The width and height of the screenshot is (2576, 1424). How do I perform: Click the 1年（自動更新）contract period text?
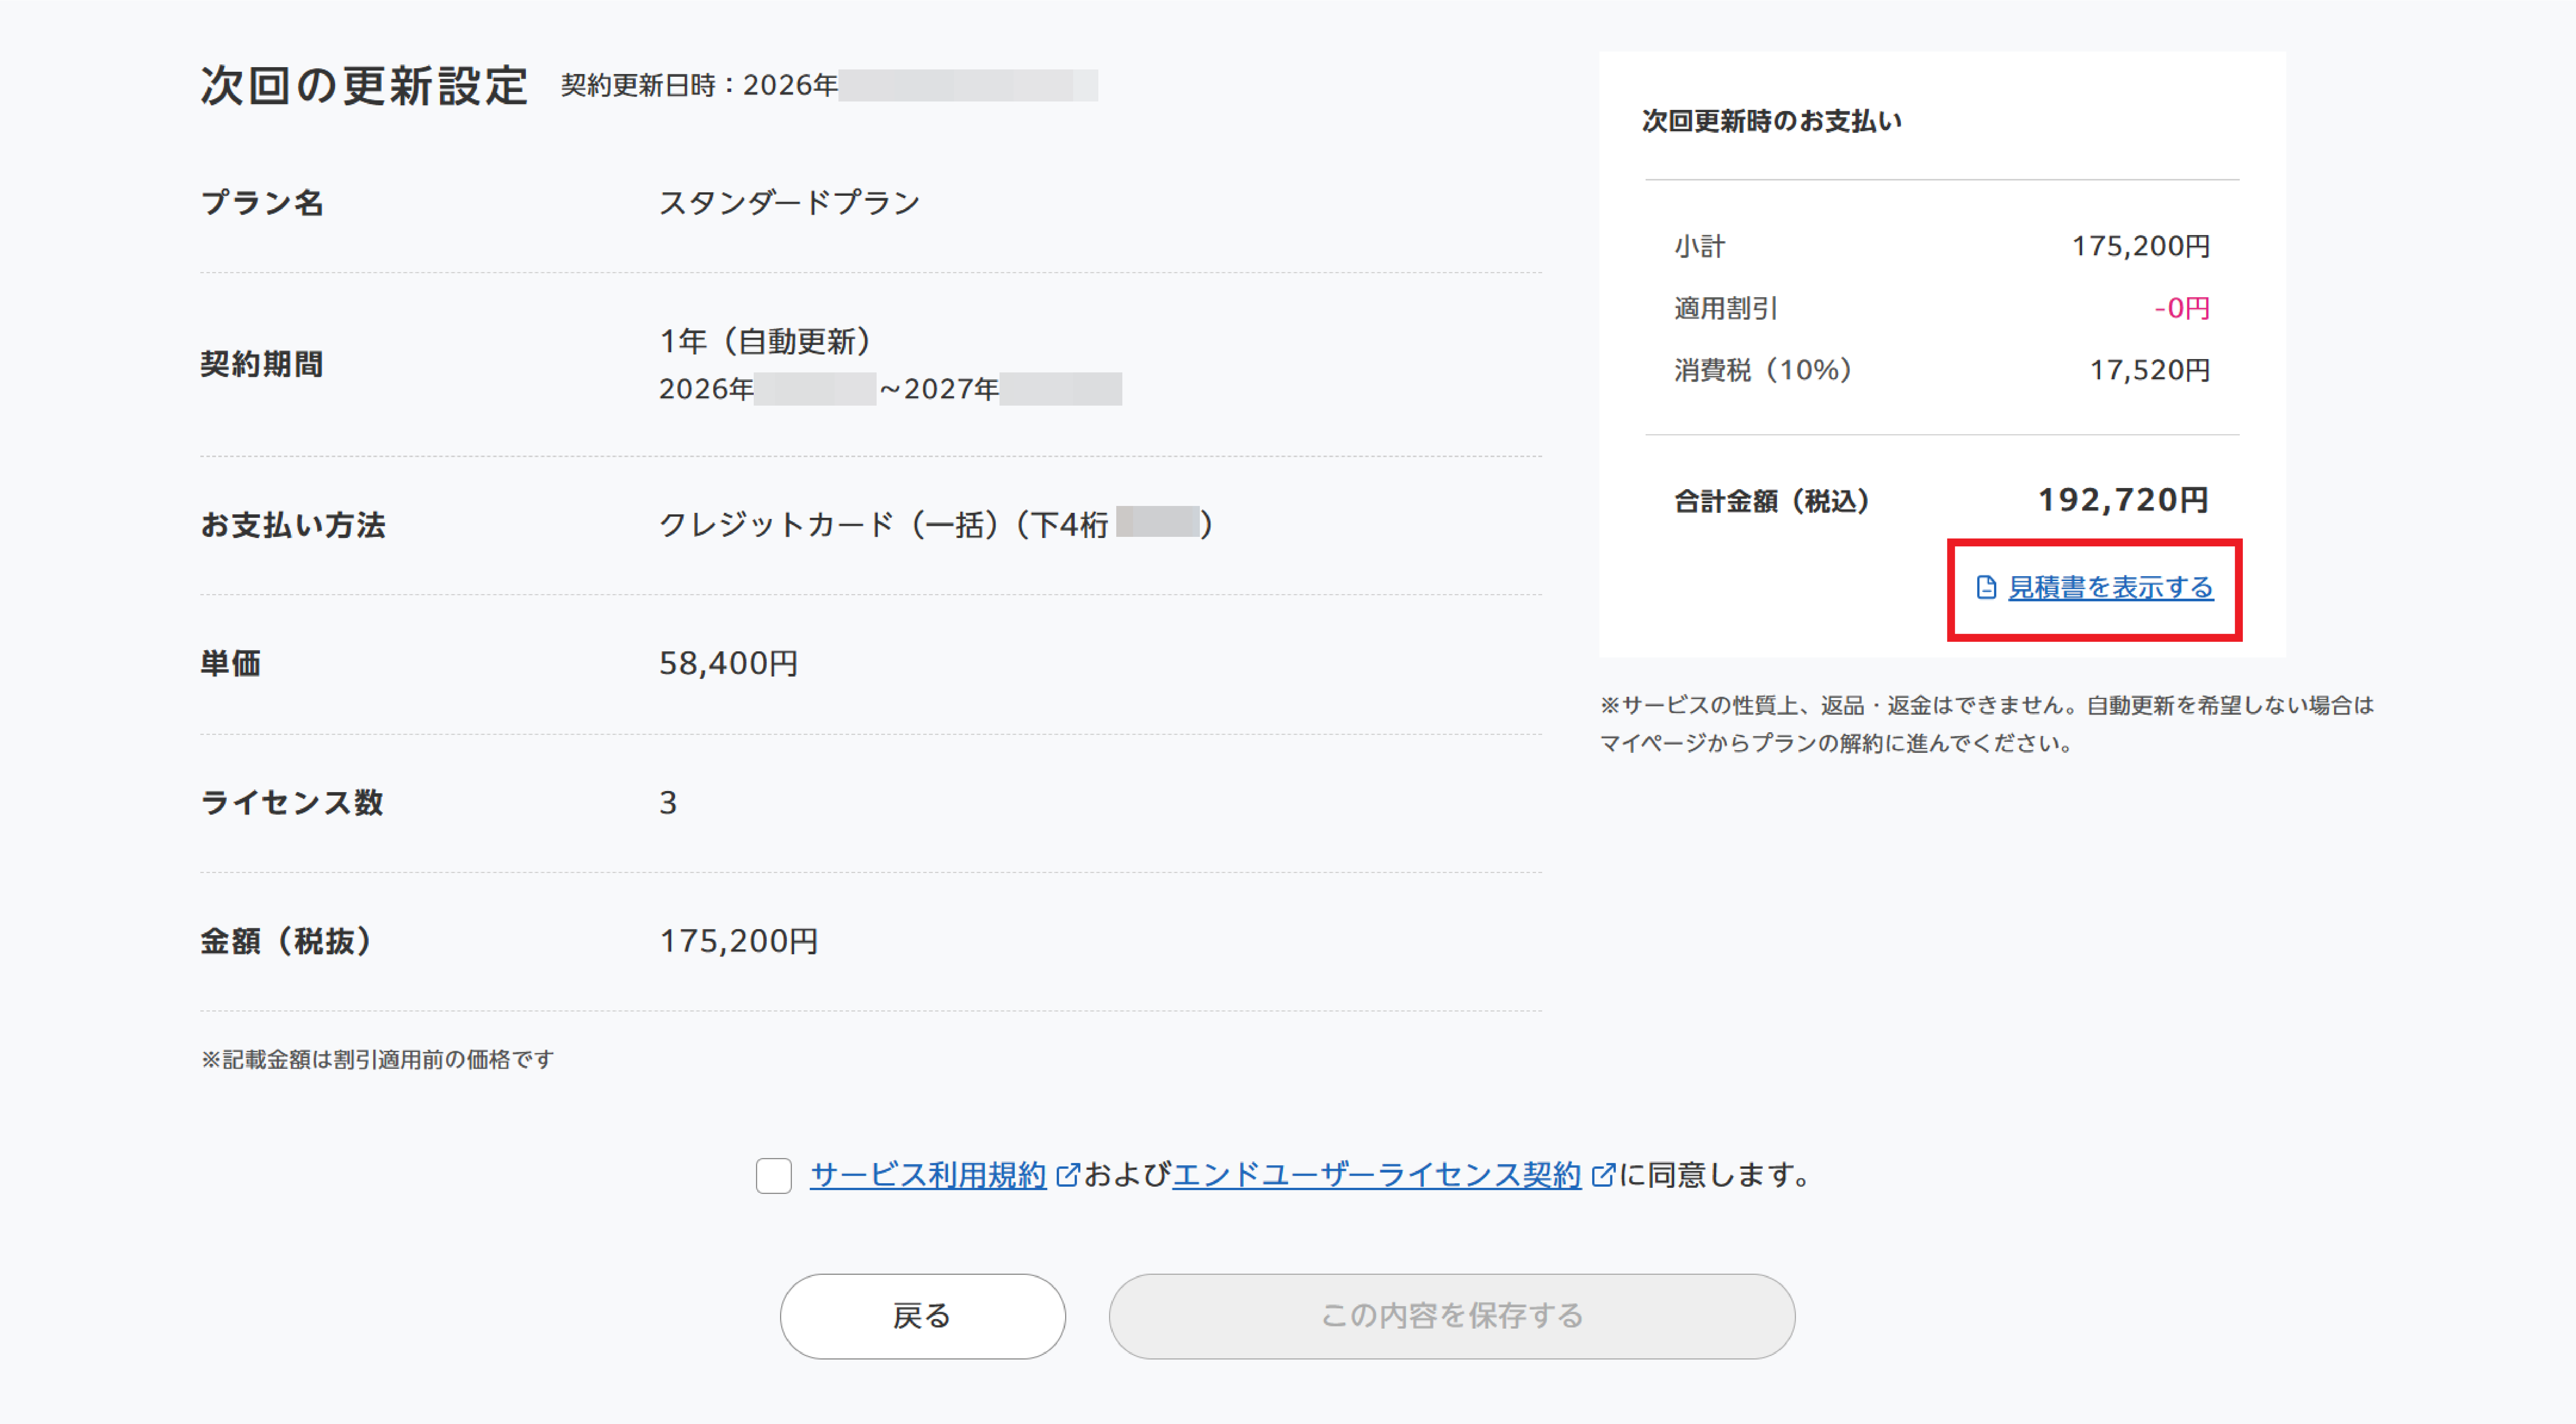pyautogui.click(x=765, y=342)
